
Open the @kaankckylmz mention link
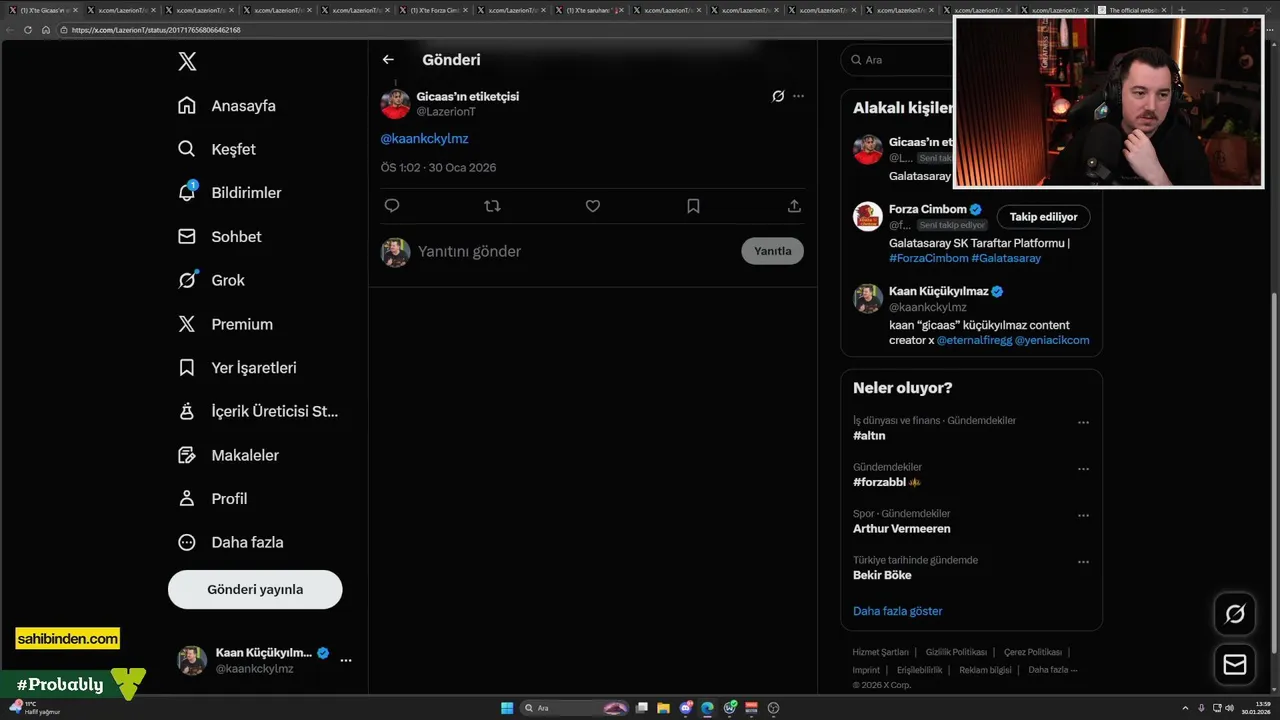click(x=424, y=139)
